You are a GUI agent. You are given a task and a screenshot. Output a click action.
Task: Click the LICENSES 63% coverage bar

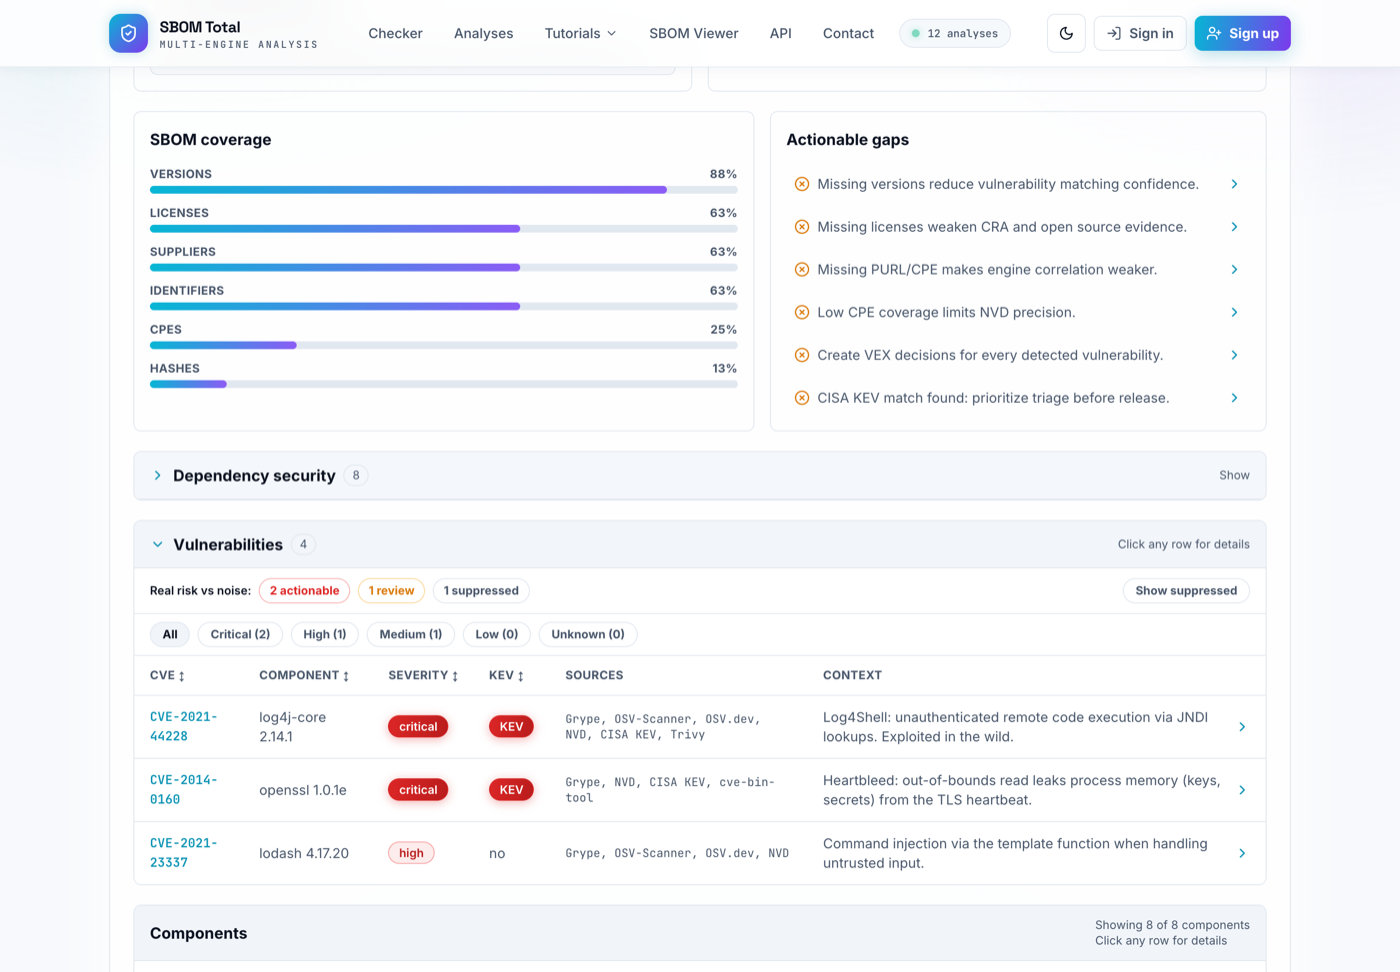[444, 229]
